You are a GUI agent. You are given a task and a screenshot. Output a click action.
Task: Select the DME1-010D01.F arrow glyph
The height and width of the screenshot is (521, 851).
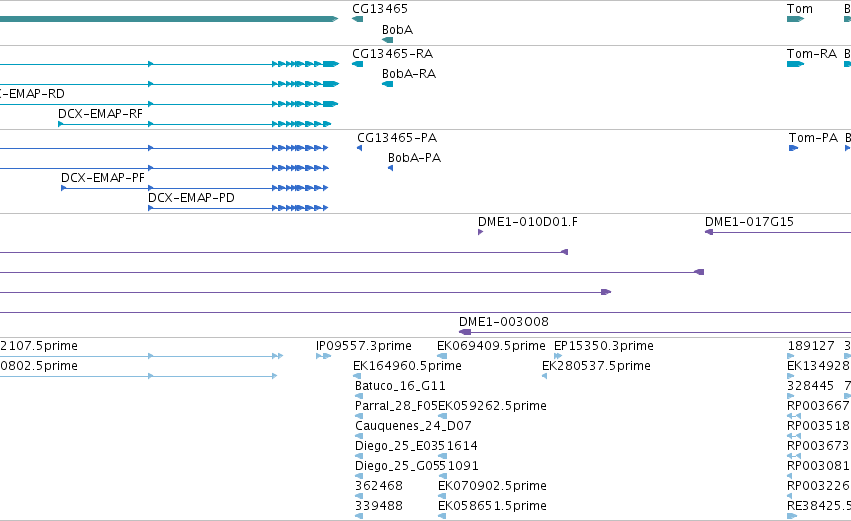coord(480,232)
